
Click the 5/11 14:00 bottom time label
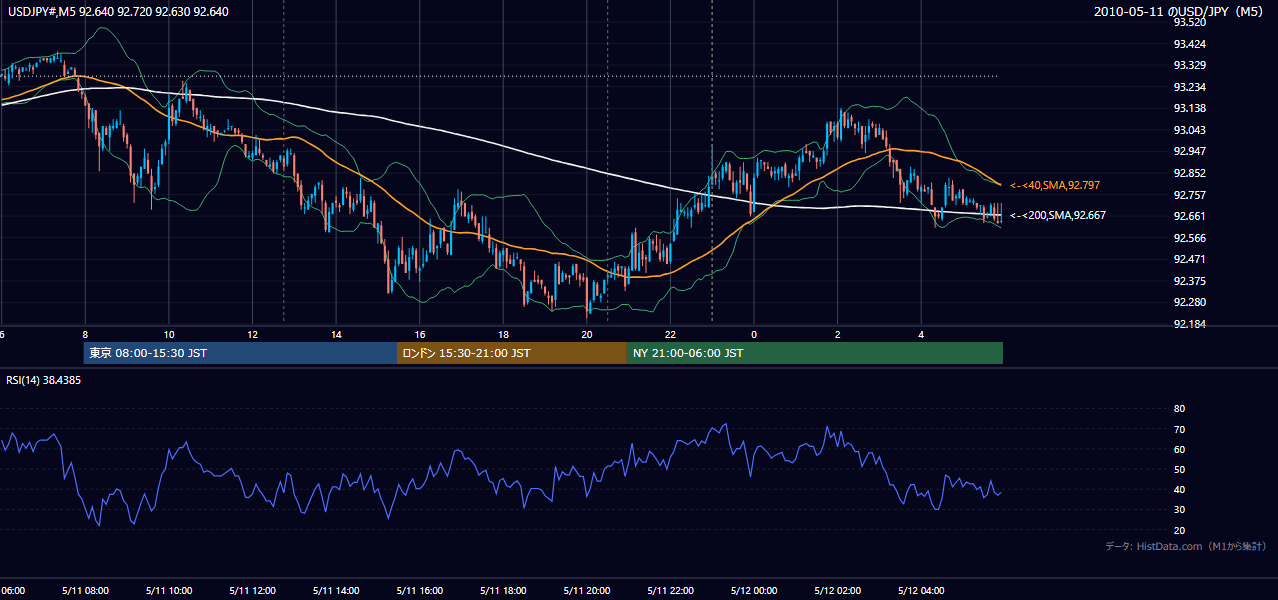pos(336,591)
